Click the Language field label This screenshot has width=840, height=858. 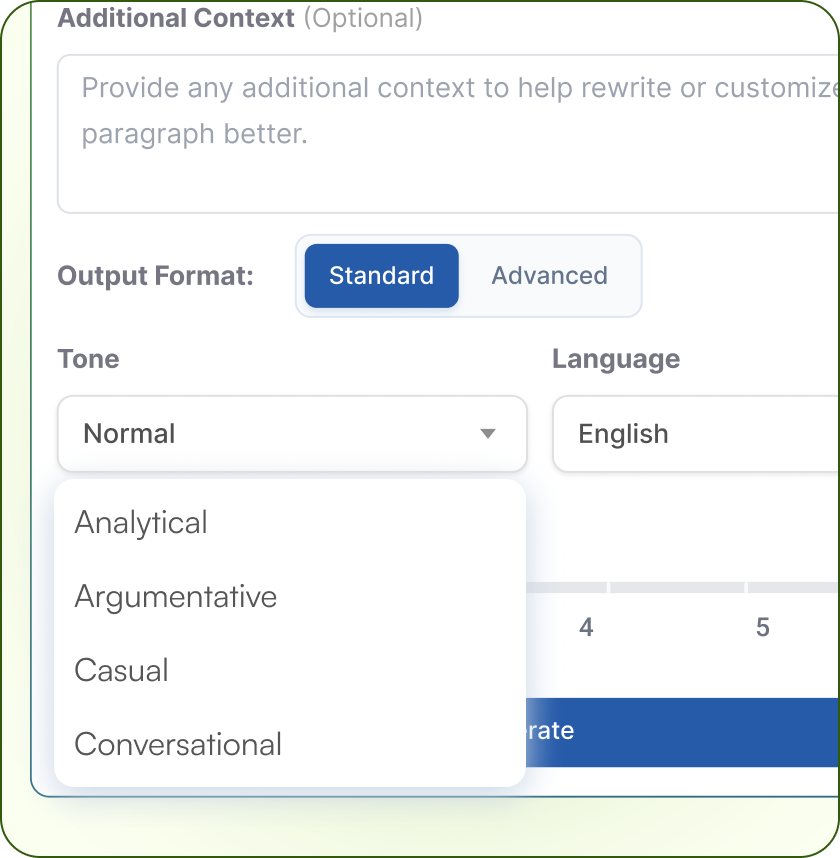pyautogui.click(x=616, y=359)
